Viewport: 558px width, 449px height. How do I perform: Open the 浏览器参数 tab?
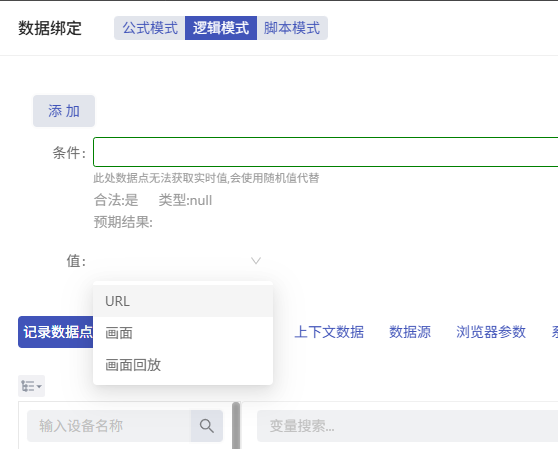point(491,332)
